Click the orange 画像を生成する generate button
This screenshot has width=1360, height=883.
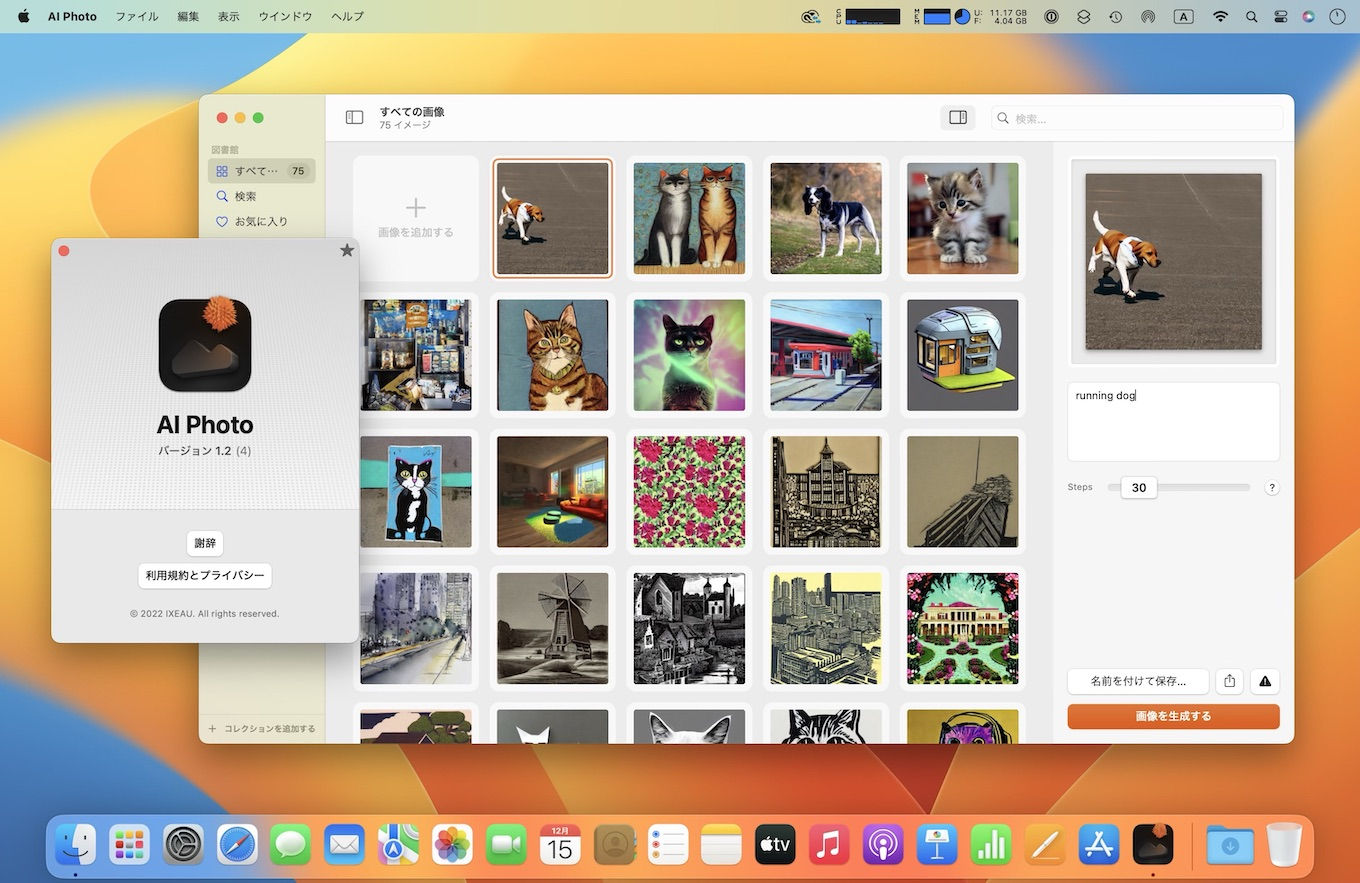coord(1173,716)
